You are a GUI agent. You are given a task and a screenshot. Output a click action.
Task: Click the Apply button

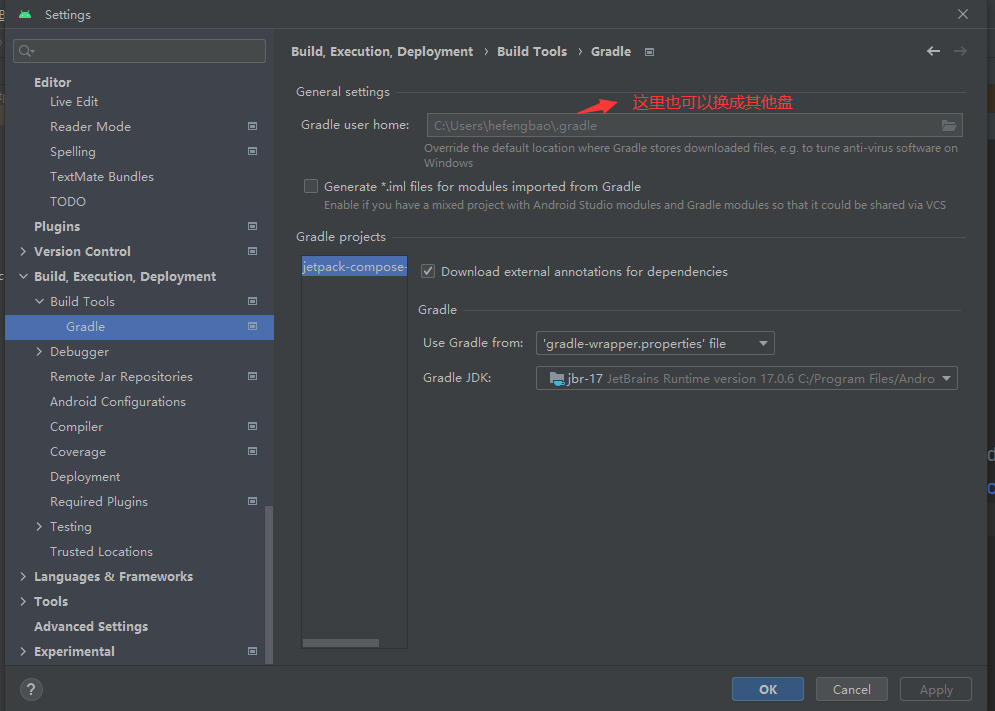(x=936, y=689)
